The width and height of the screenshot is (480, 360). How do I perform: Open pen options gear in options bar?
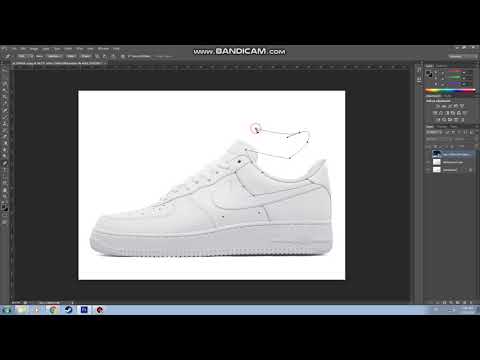(122, 56)
